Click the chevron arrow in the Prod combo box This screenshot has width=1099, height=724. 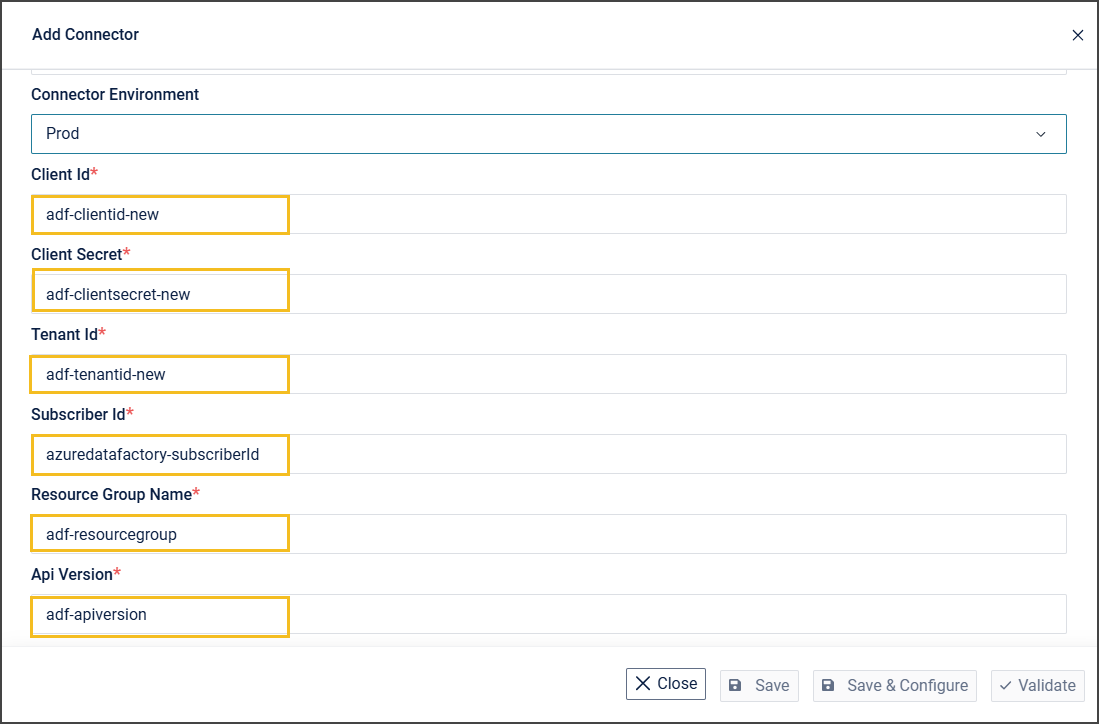pyautogui.click(x=1040, y=134)
